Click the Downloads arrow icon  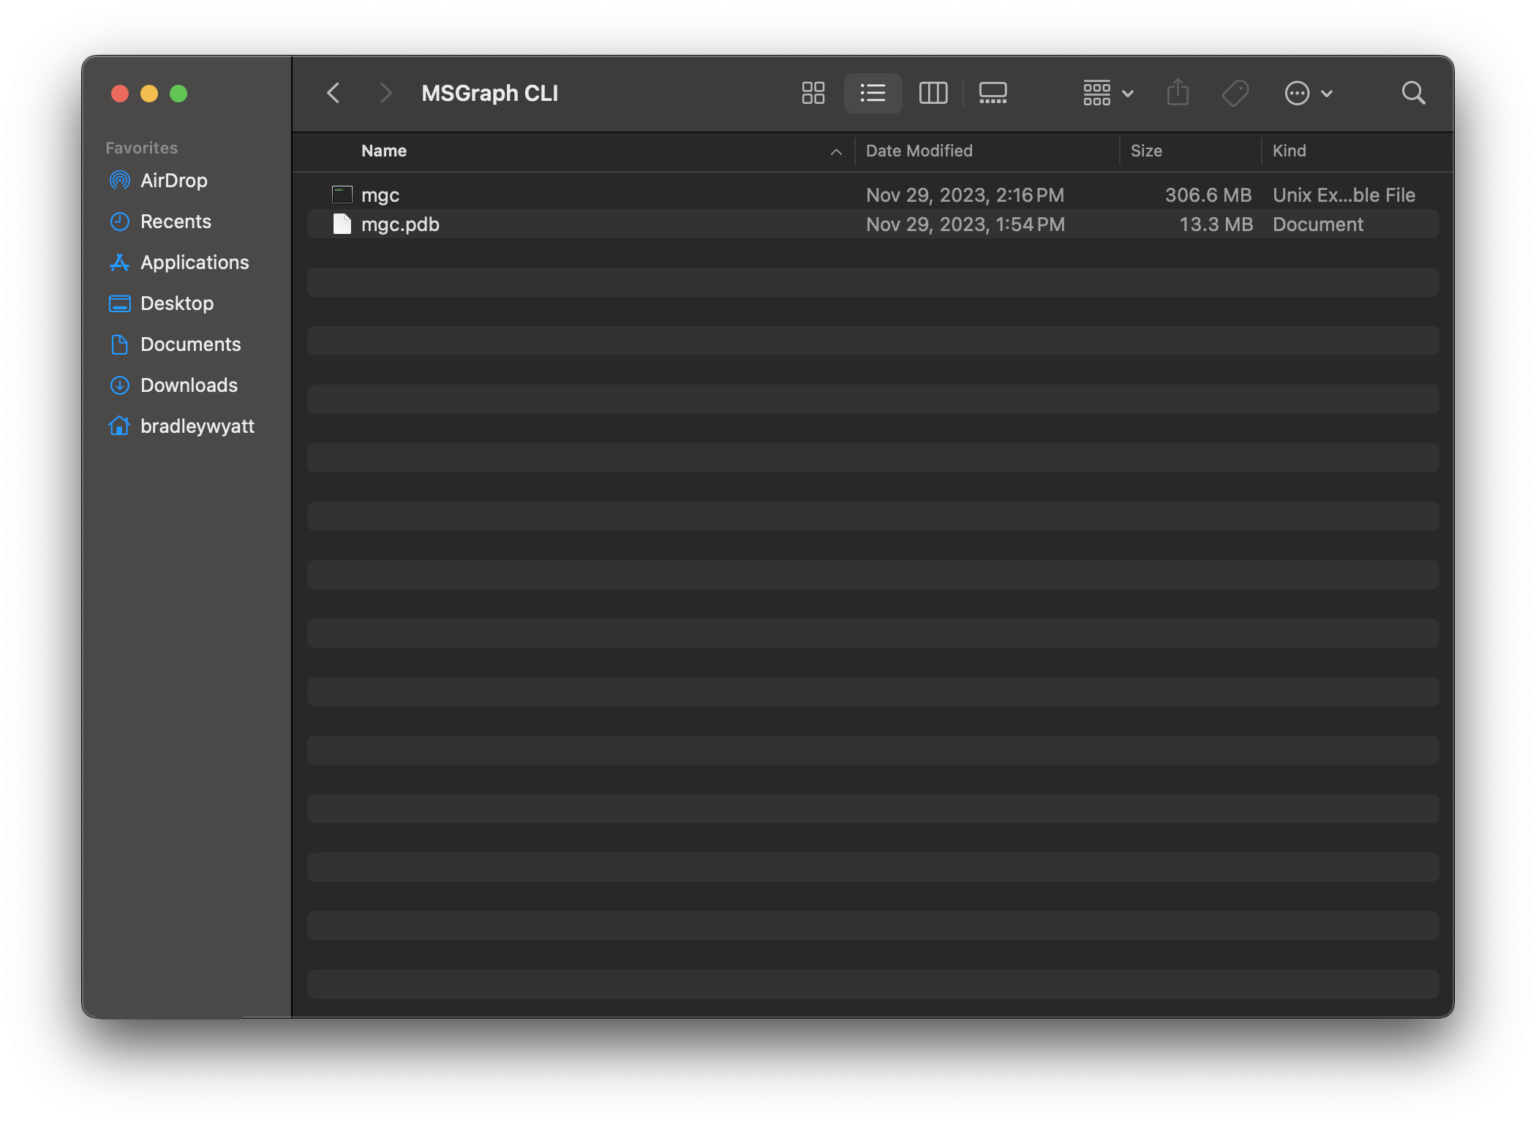coord(119,385)
